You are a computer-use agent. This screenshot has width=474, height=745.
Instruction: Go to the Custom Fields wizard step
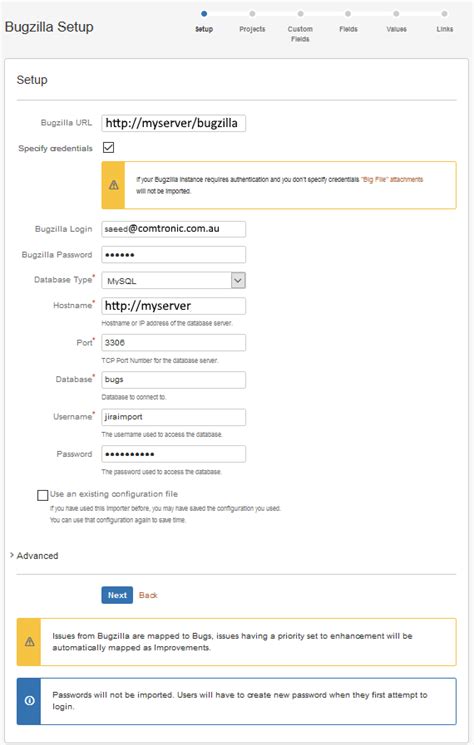(x=300, y=34)
